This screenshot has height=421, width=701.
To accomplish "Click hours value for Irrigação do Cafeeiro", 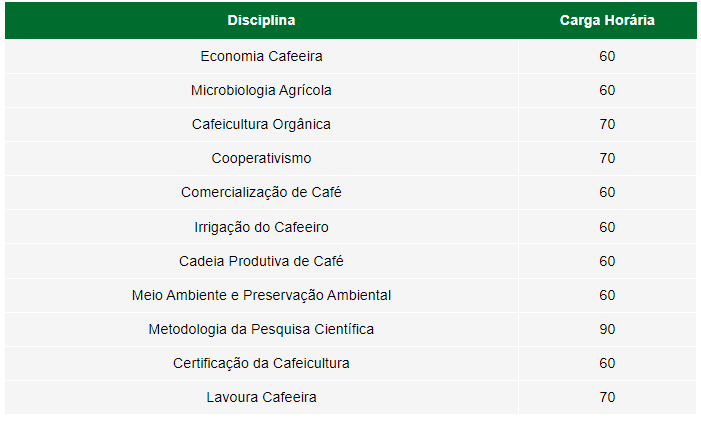I will tap(607, 227).
